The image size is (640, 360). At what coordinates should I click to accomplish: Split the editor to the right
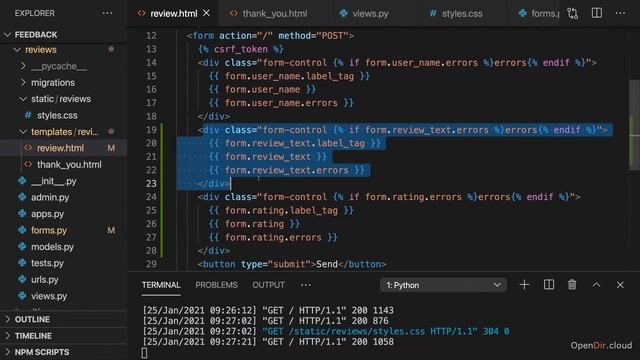(597, 13)
